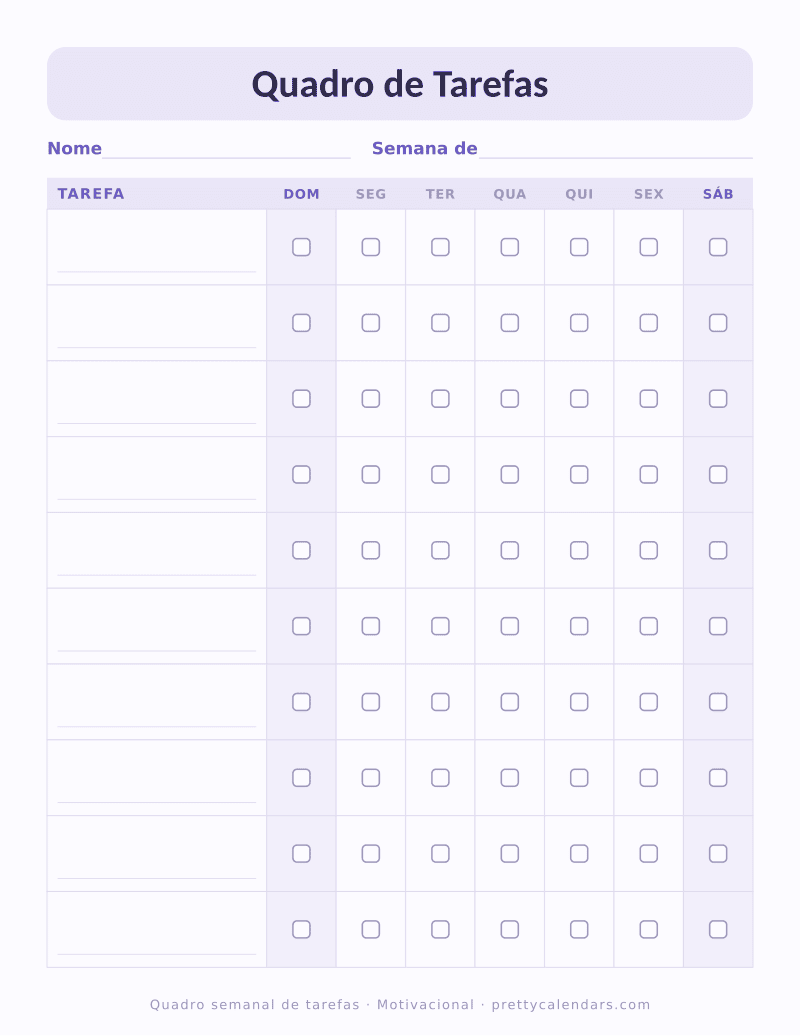
Task: Check the DOM box in first task row
Action: [x=301, y=247]
